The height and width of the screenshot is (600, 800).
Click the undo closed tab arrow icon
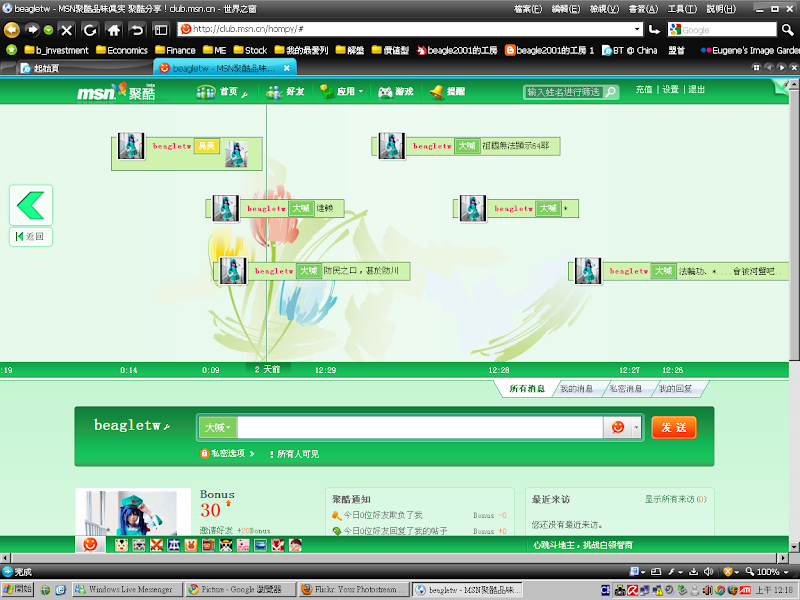click(137, 30)
